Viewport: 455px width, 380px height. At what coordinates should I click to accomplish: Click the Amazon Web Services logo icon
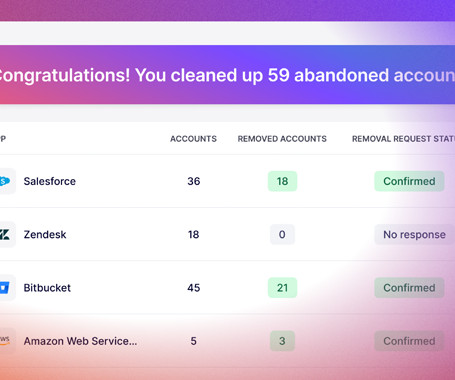(5, 341)
